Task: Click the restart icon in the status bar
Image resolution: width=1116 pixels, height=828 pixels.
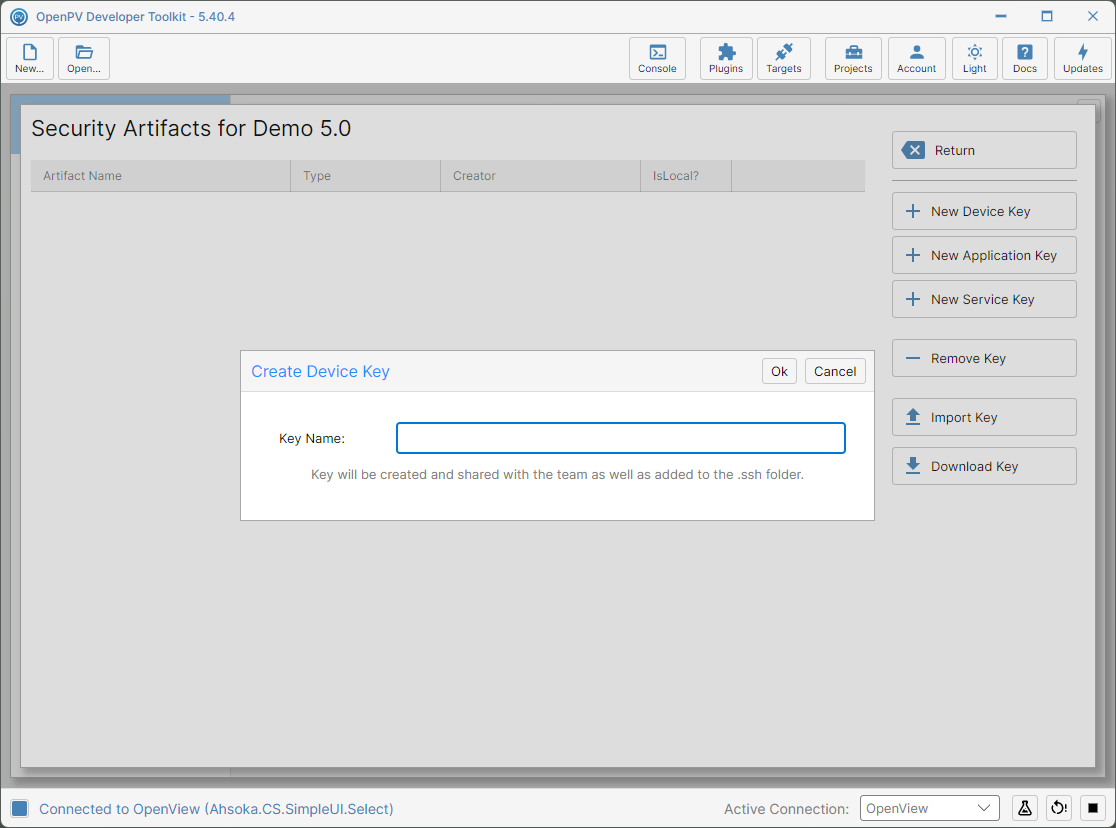Action: tap(1059, 808)
